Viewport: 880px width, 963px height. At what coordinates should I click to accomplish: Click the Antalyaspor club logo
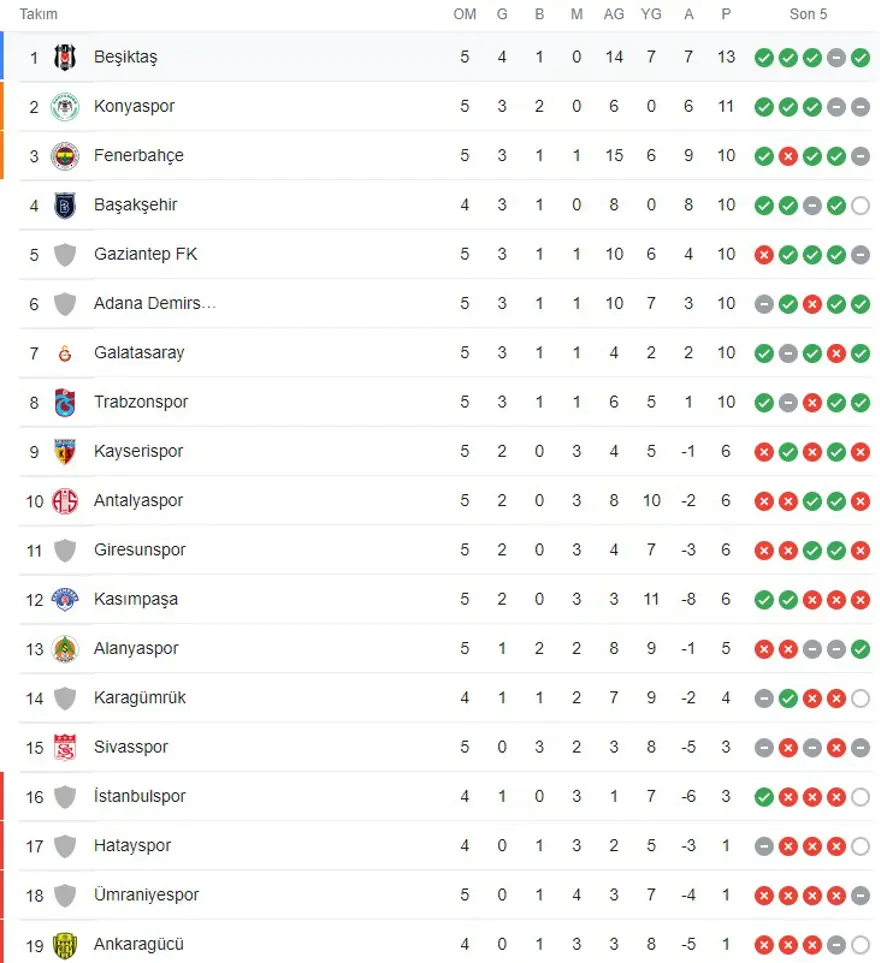65,501
